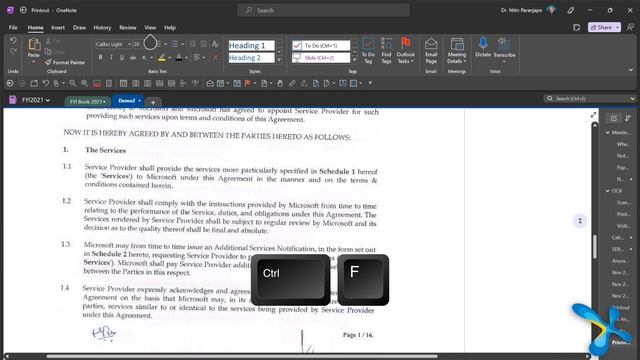Switch to the Review tab

click(128, 28)
